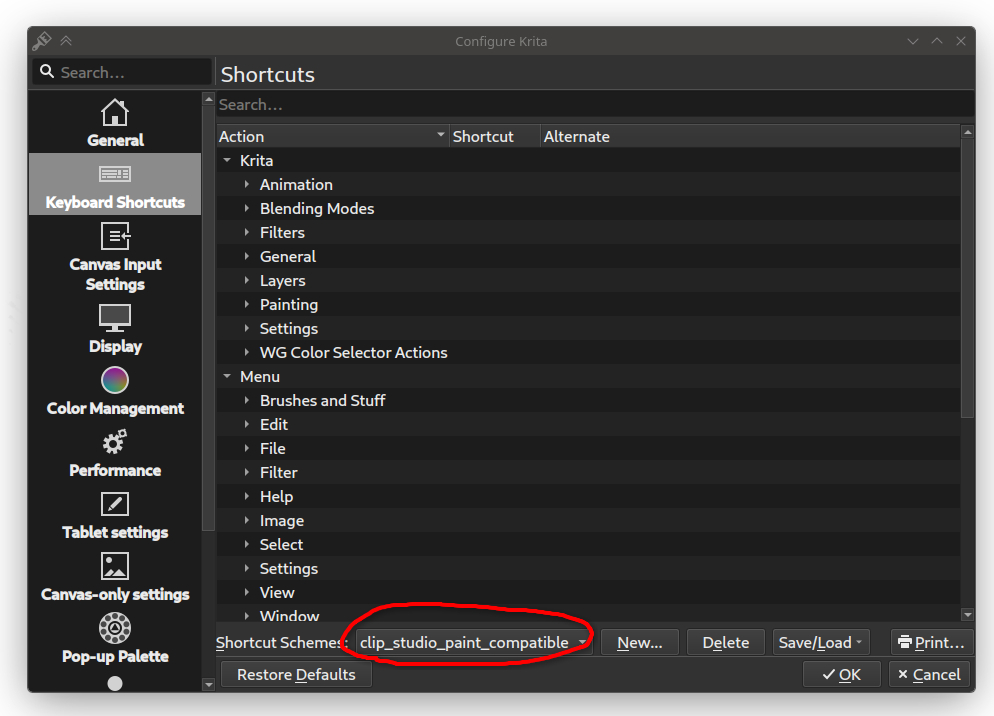
Task: Click the Print... button
Action: click(931, 642)
